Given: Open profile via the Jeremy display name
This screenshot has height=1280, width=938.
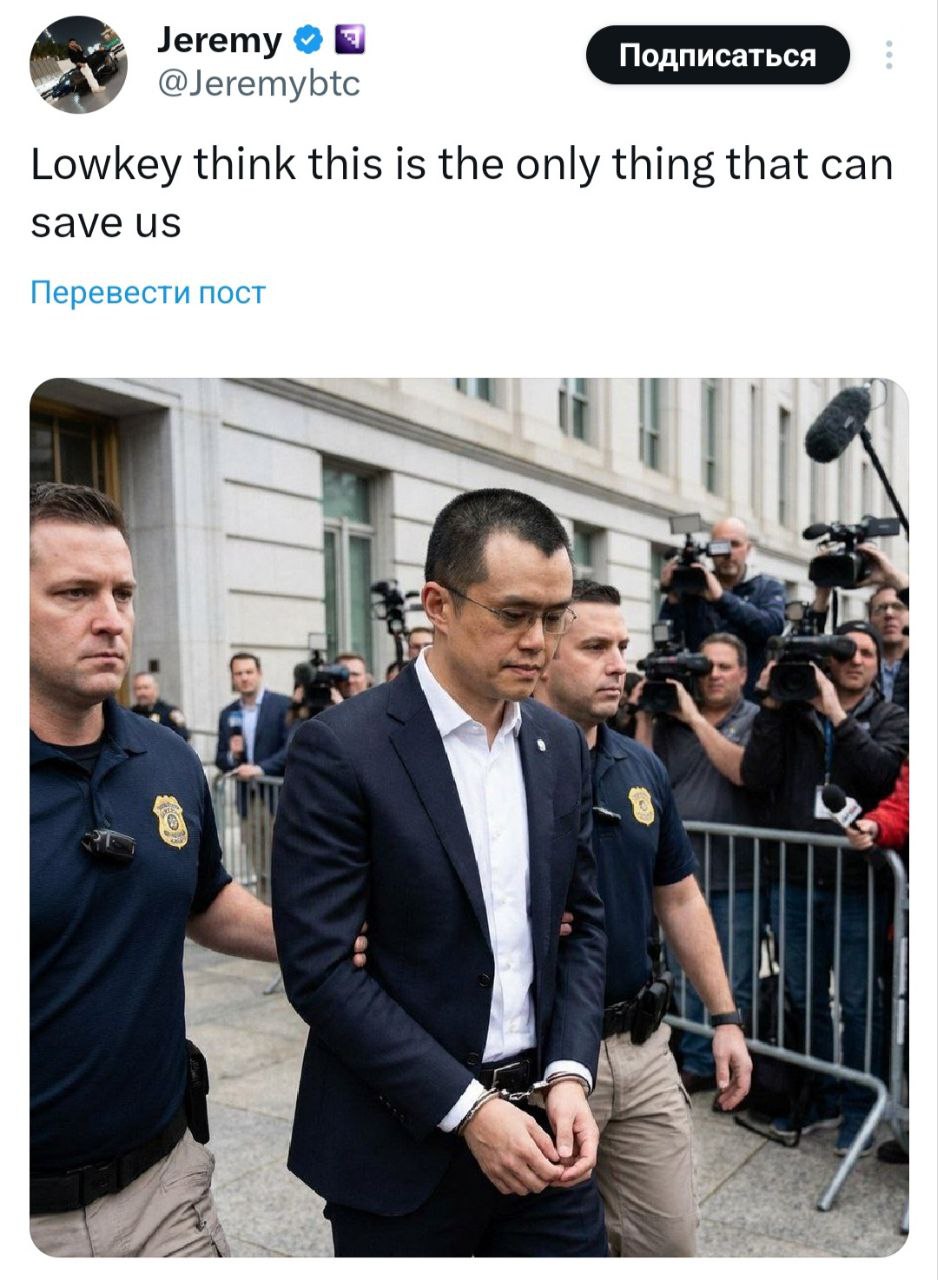Looking at the screenshot, I should (220, 41).
